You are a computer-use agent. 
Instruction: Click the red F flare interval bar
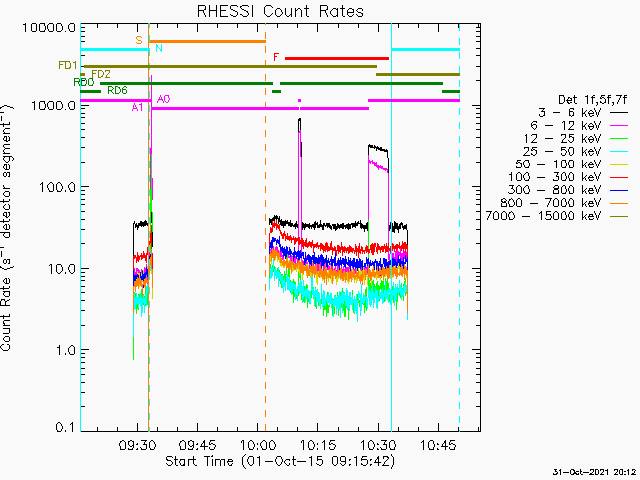coord(337,58)
